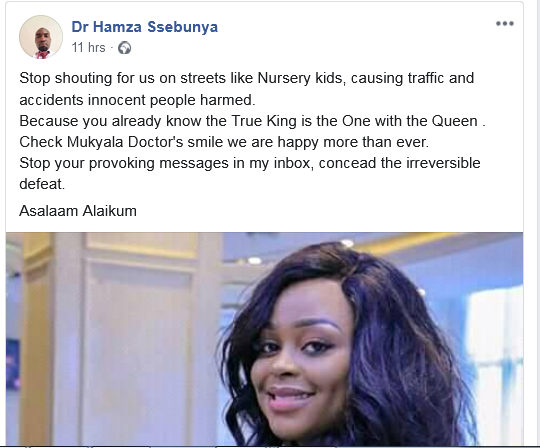This screenshot has height=448, width=540.
Task: Open Dr Hamza Ssebunya's profile name link
Action: coord(145,27)
